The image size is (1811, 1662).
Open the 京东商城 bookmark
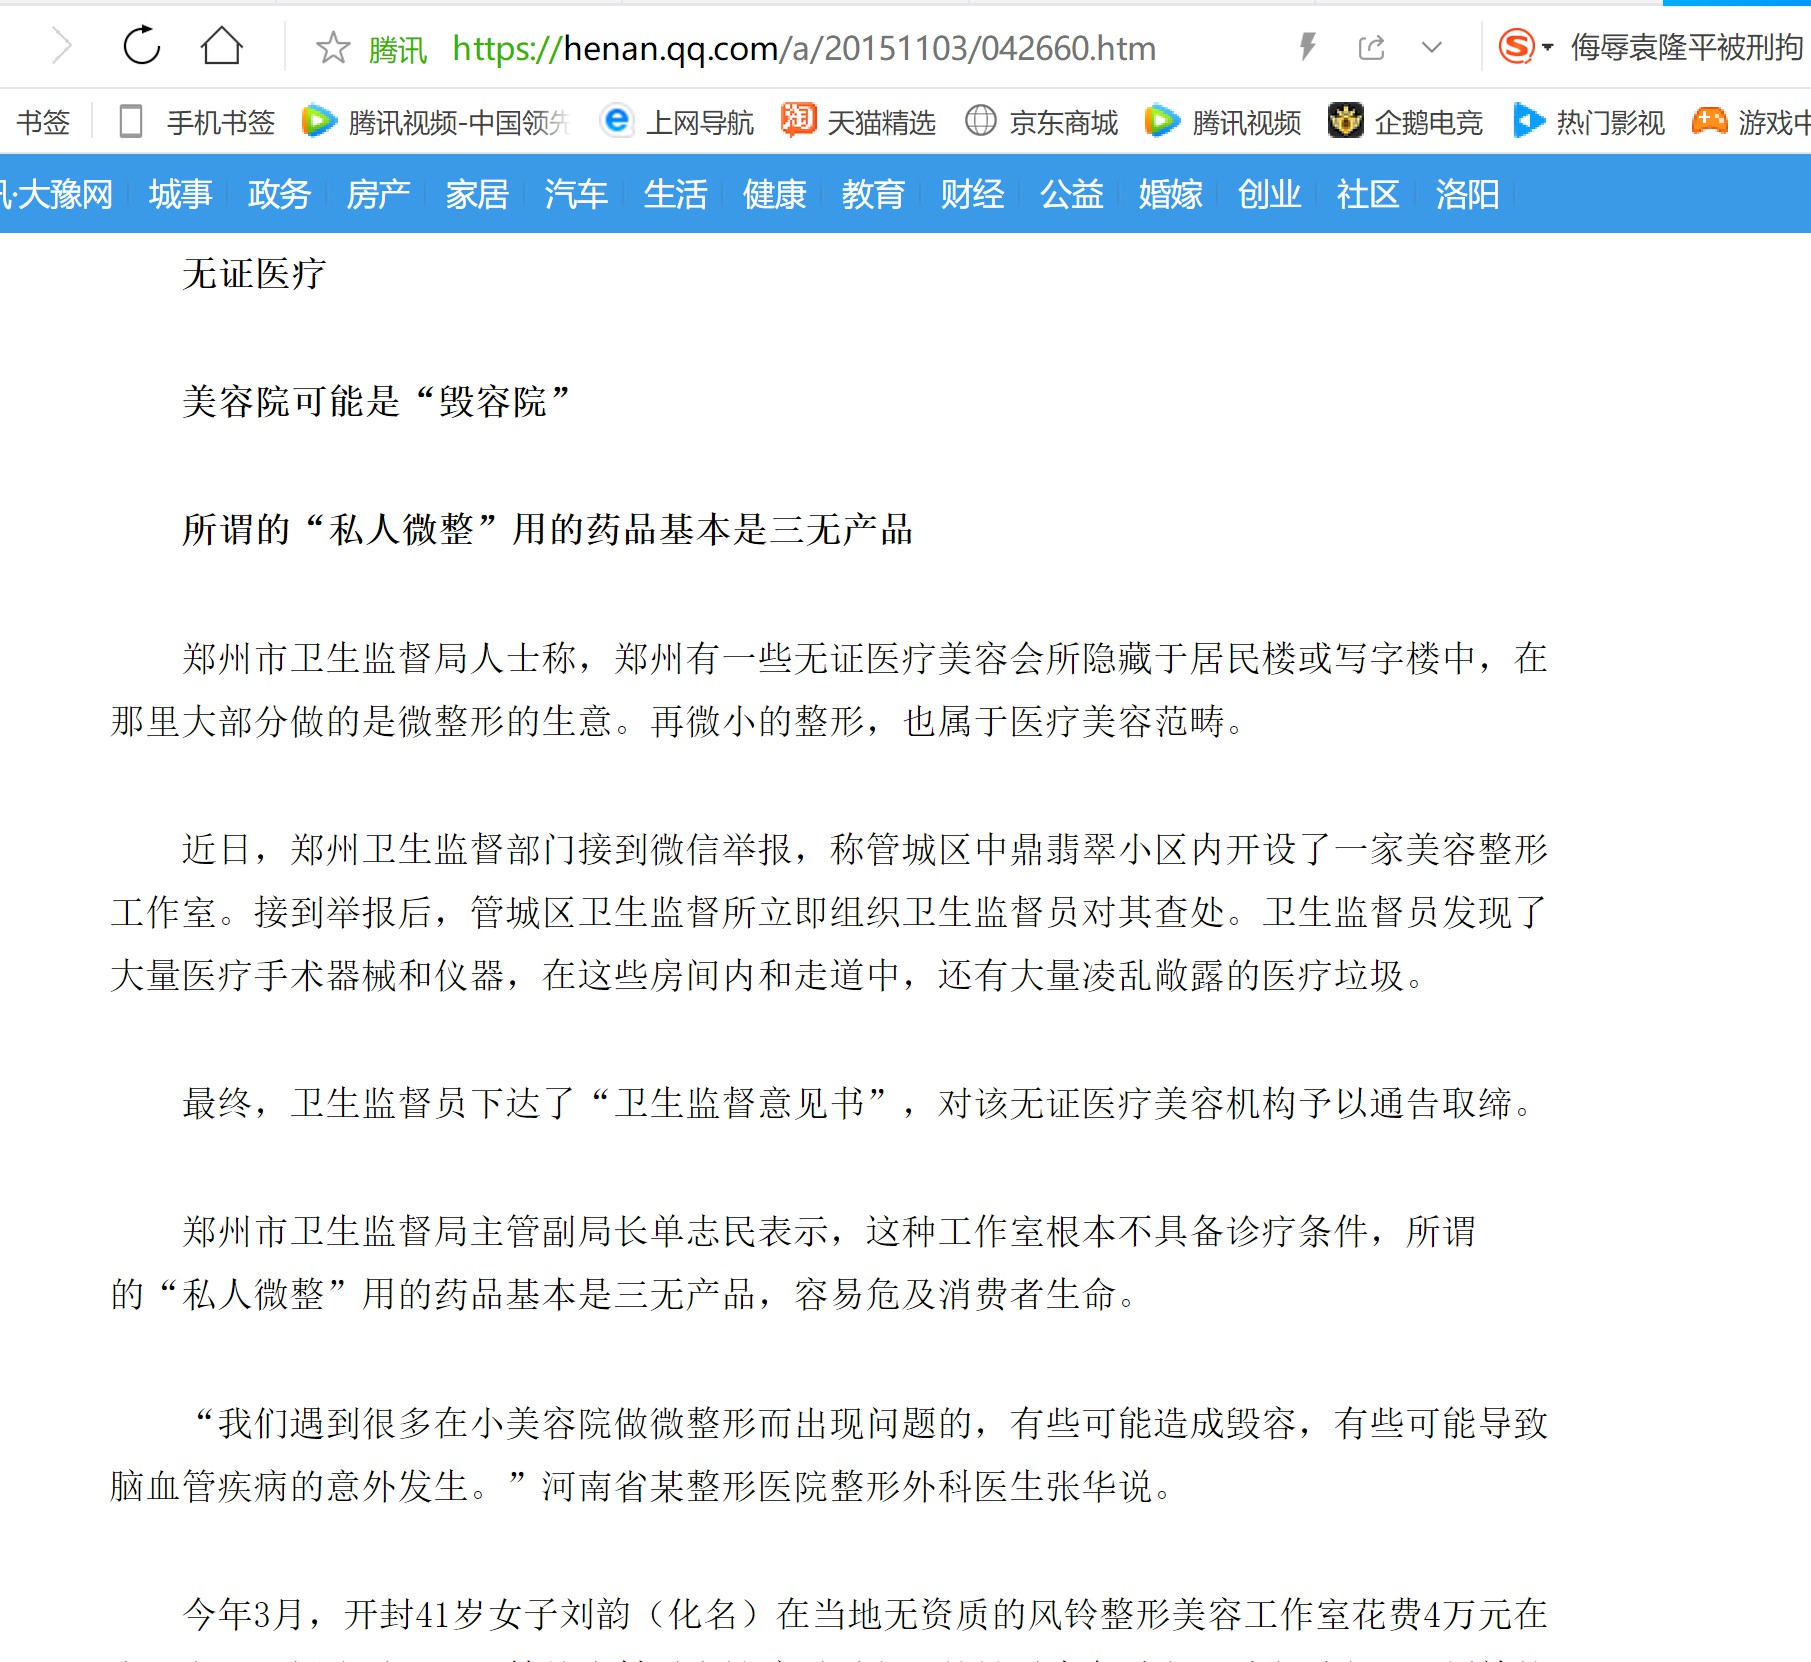[1063, 122]
